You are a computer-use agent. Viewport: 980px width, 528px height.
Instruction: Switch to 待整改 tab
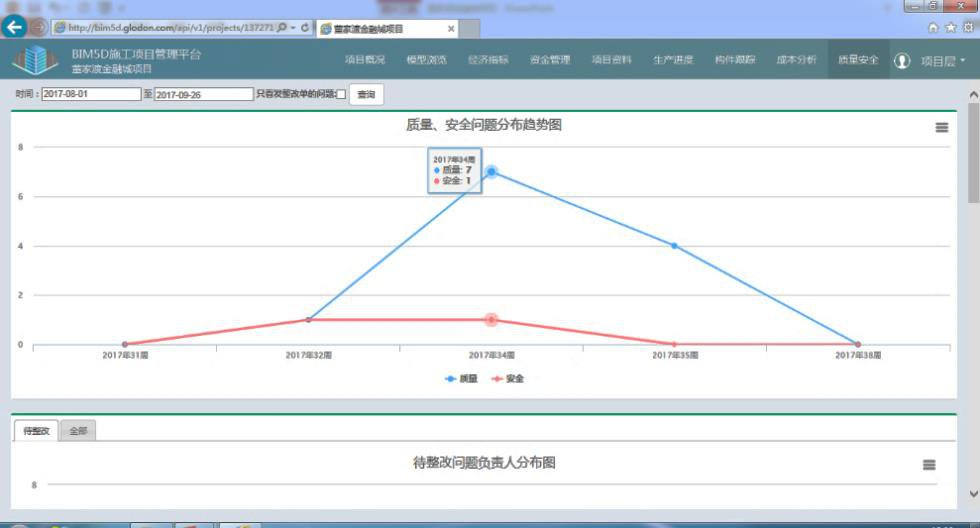[36, 431]
